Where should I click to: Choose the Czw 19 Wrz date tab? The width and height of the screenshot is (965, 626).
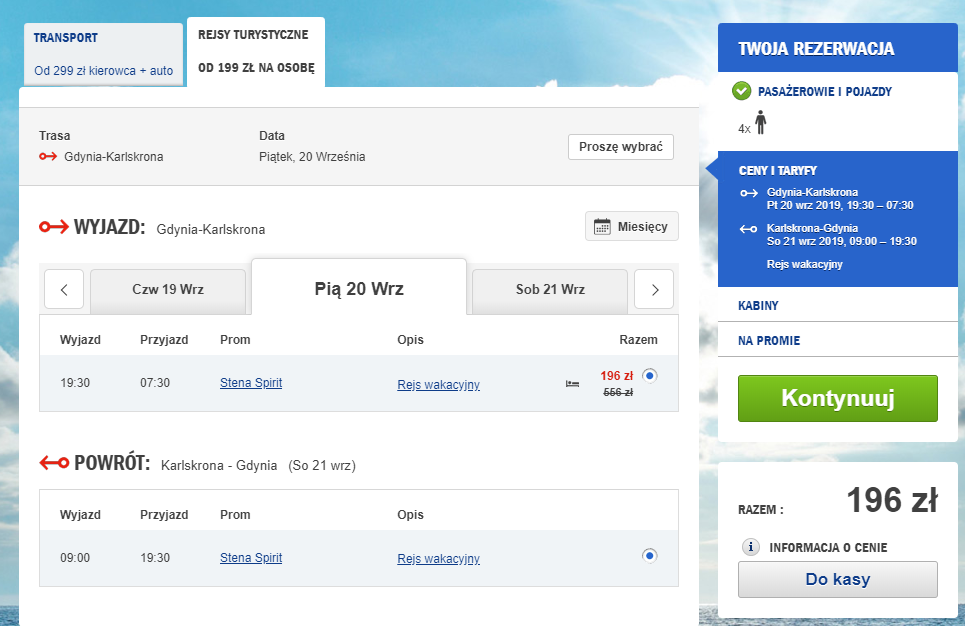(x=168, y=291)
